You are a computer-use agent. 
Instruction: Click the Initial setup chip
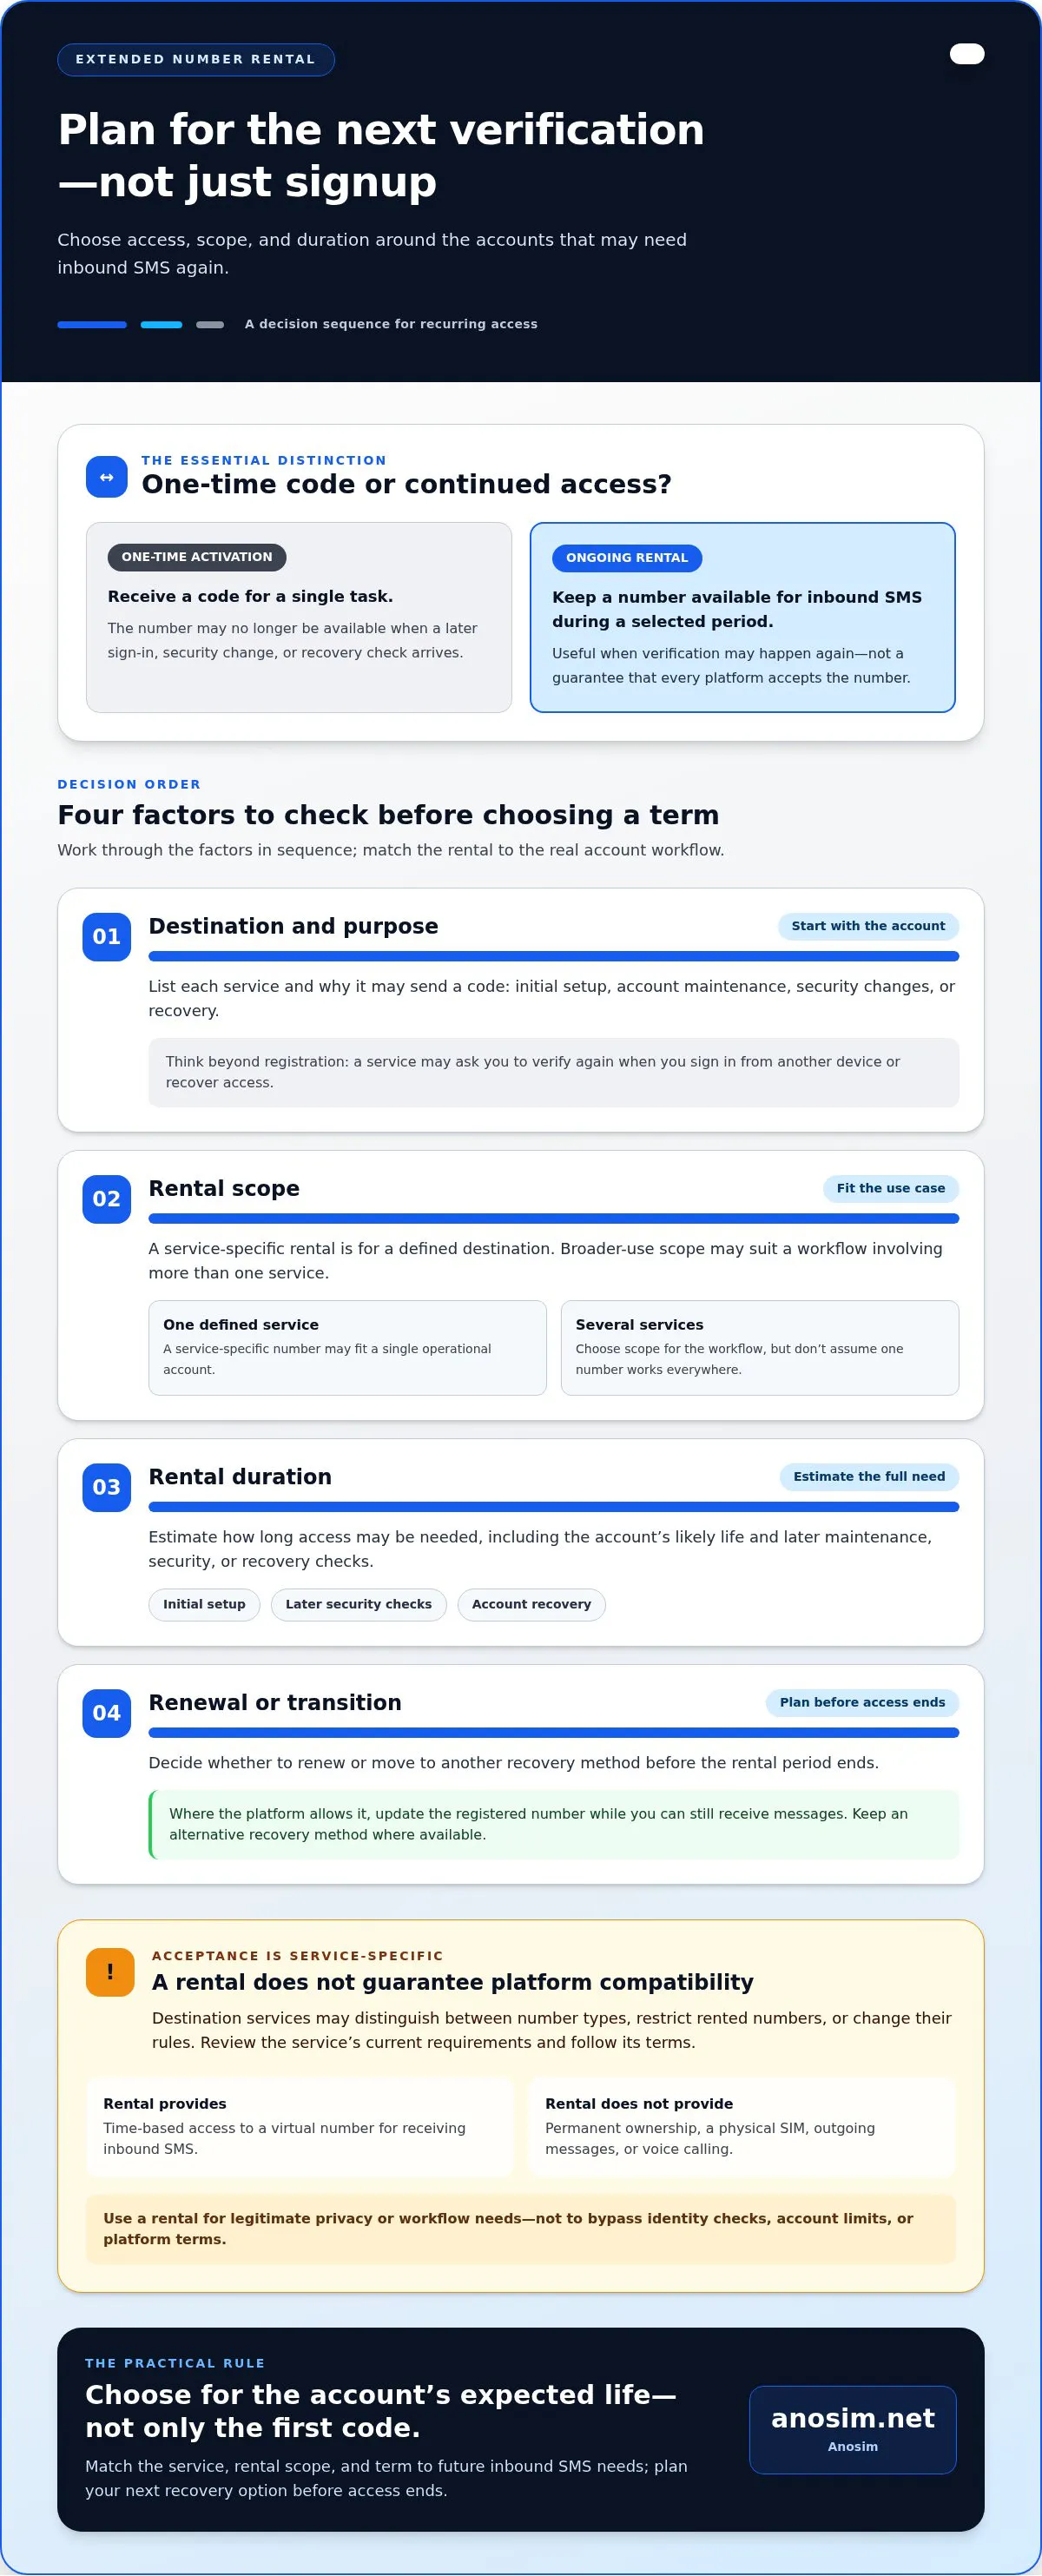(x=204, y=1604)
